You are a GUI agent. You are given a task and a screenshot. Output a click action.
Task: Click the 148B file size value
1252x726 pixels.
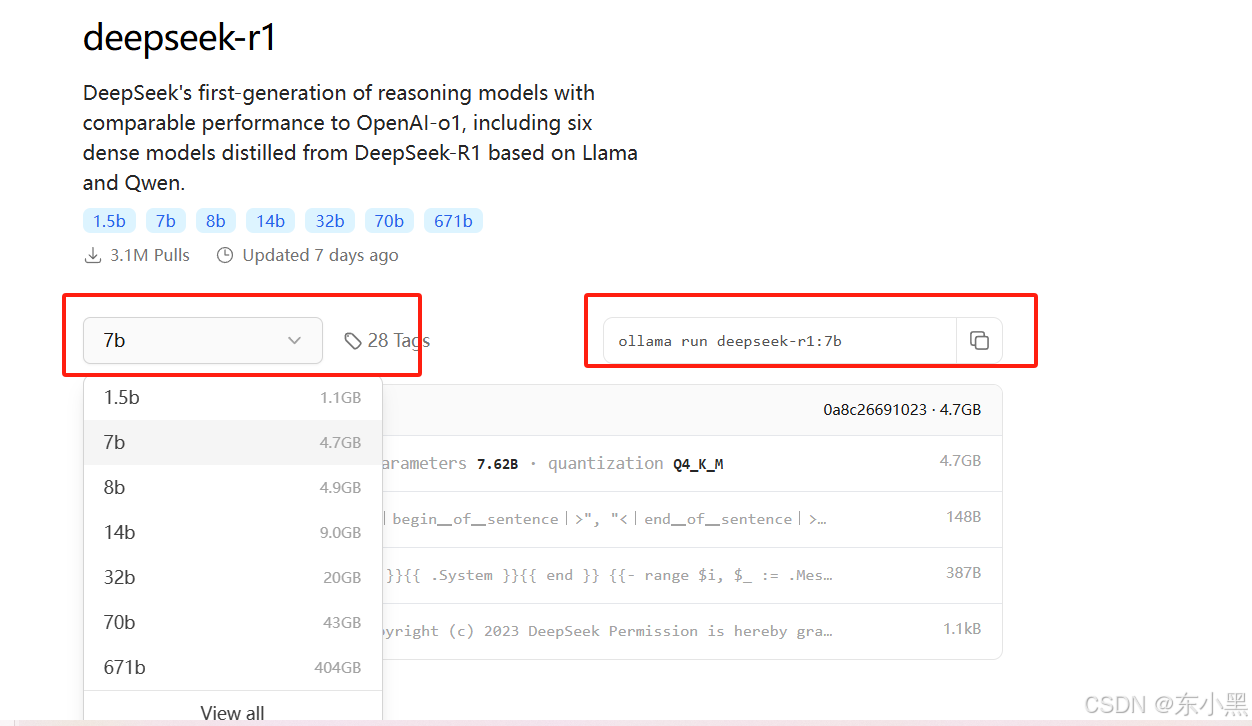pos(963,517)
